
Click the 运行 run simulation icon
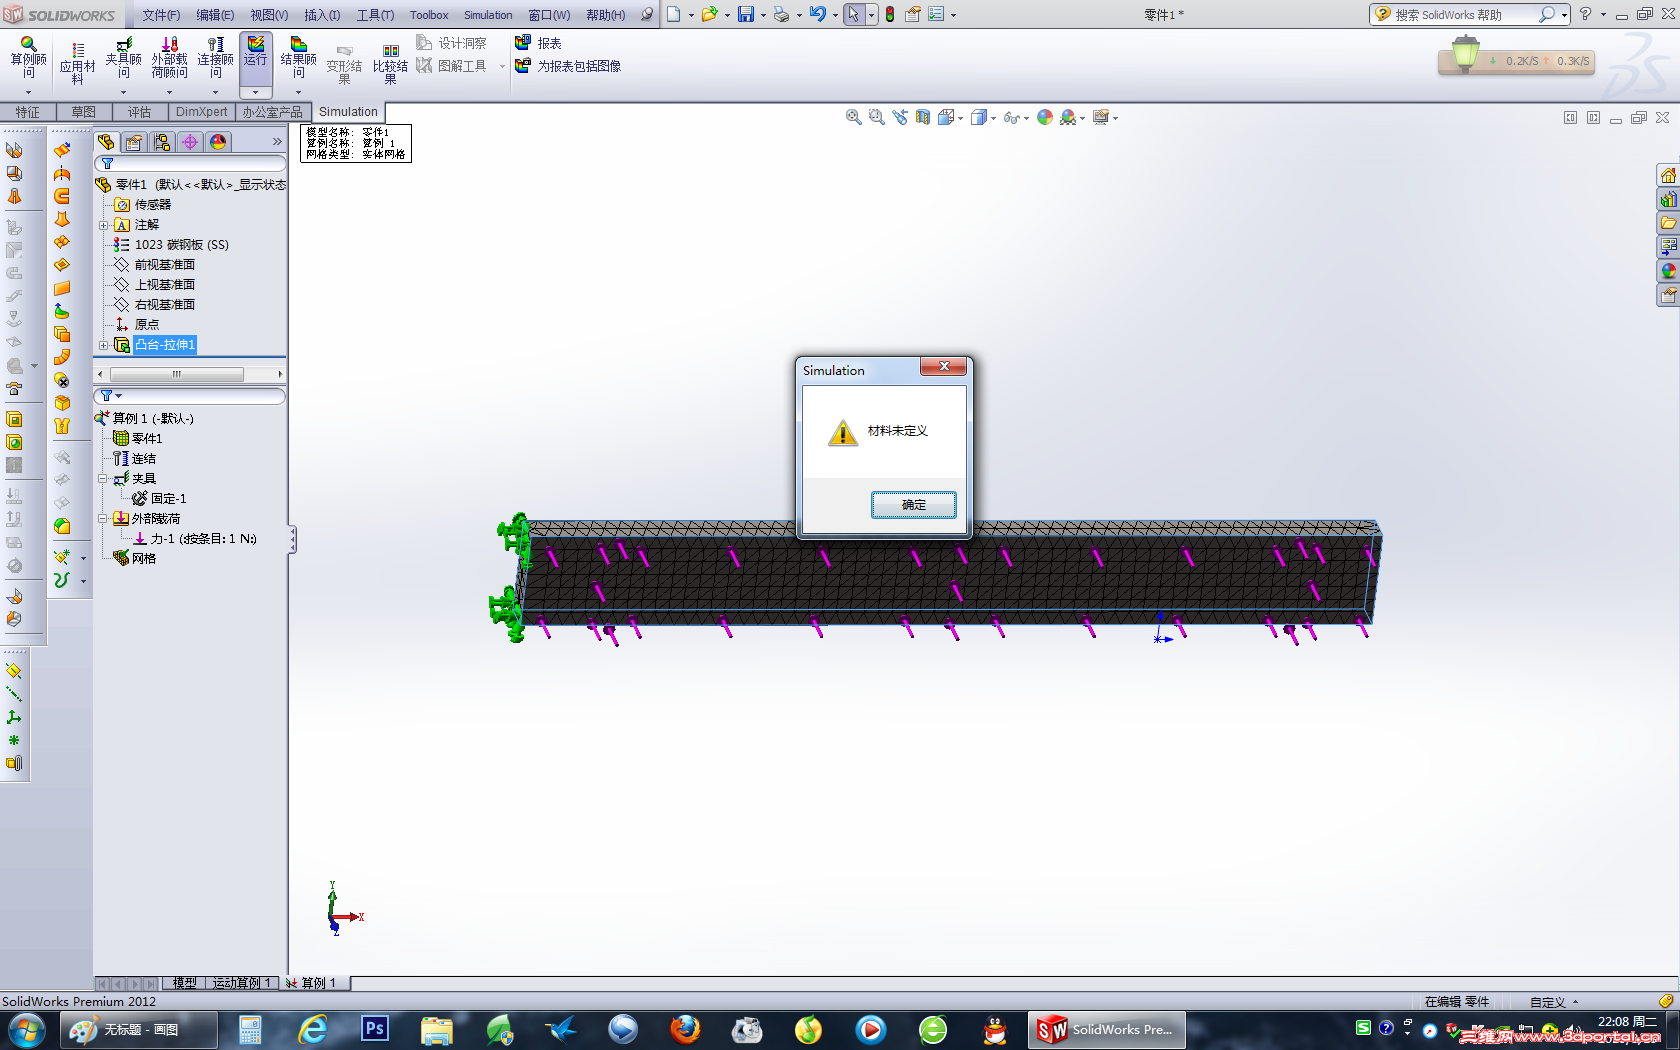pos(256,52)
